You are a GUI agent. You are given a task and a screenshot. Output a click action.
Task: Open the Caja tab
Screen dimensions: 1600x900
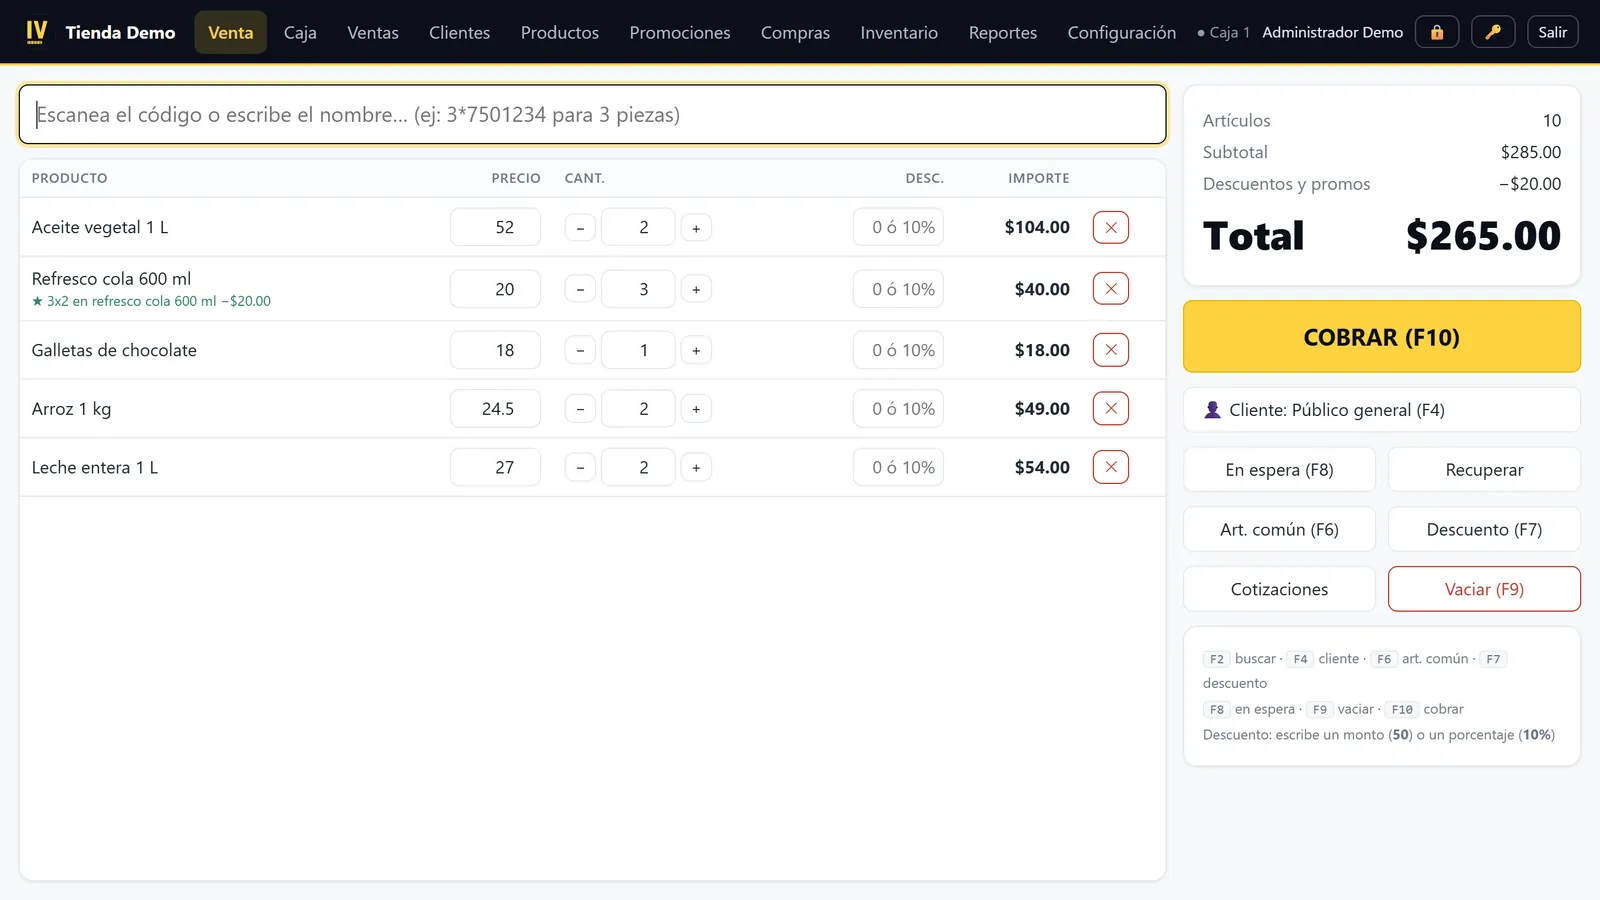click(x=300, y=32)
